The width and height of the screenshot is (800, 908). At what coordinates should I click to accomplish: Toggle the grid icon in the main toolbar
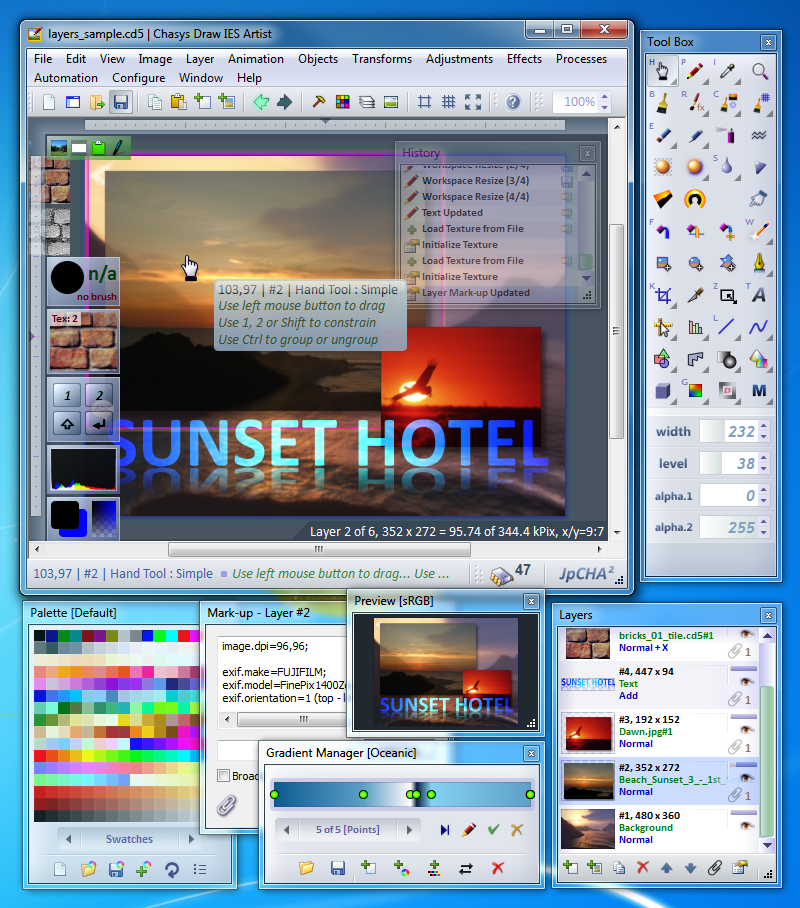coord(448,102)
